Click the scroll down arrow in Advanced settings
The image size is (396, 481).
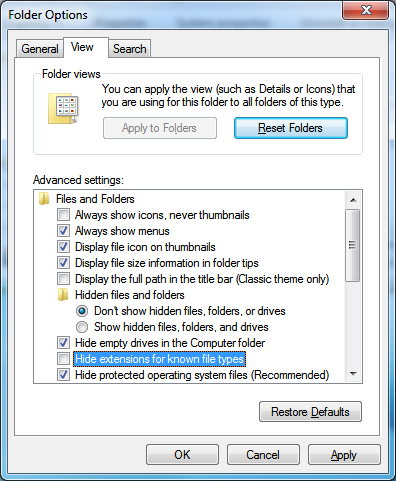coord(353,374)
